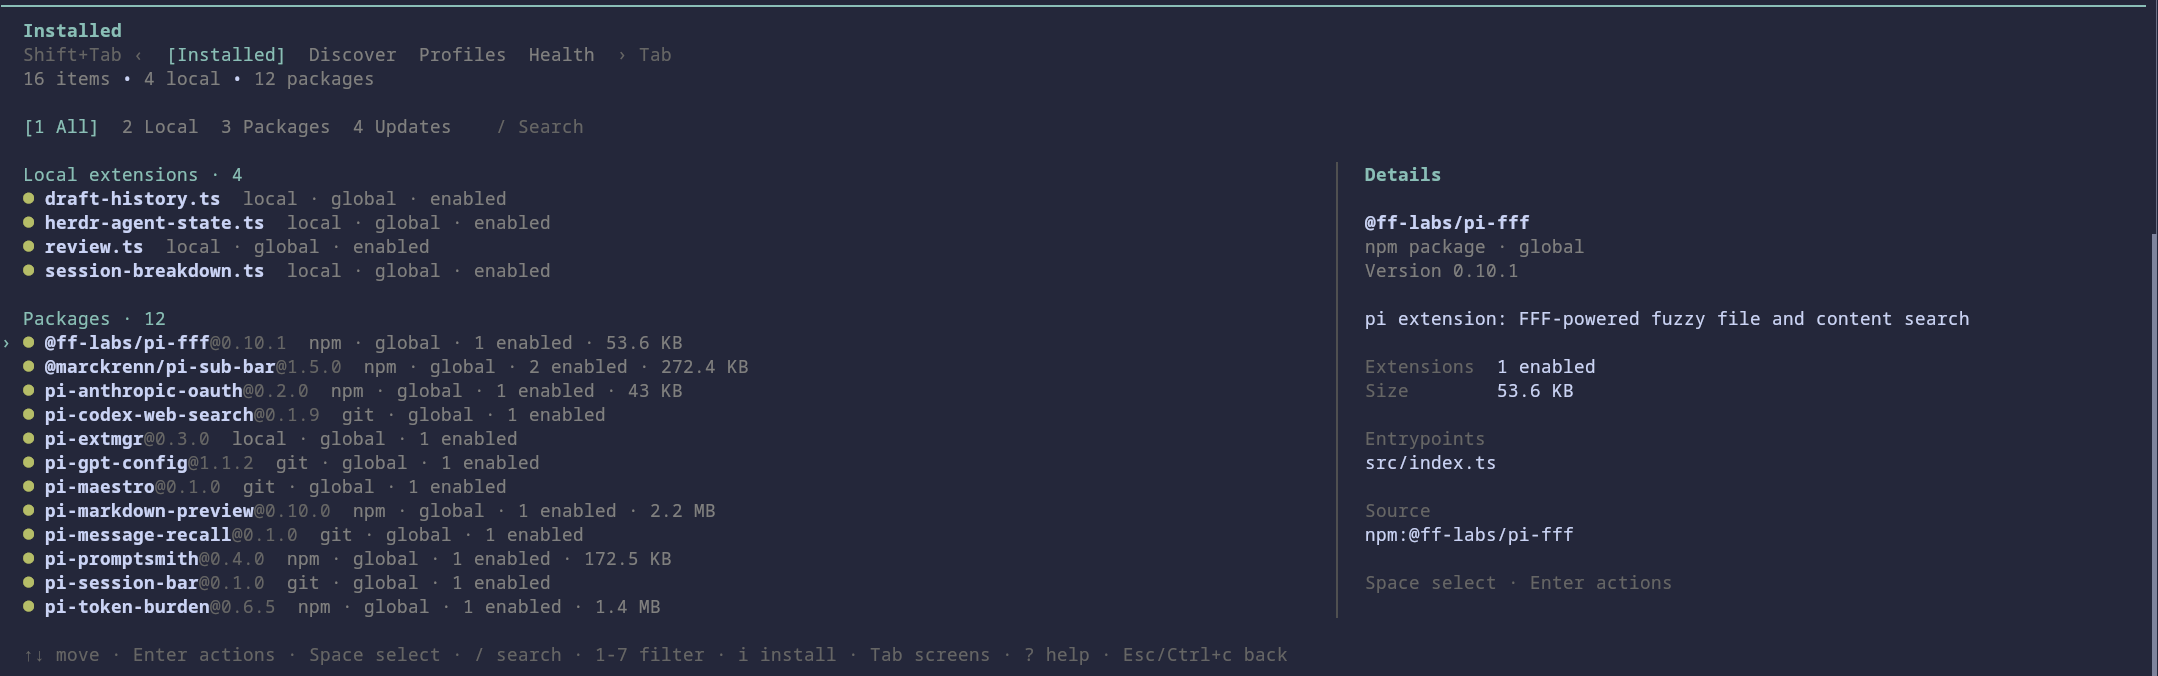Click the '? help' footer hint
Viewport: 2158px width, 676px height.
[1057, 655]
